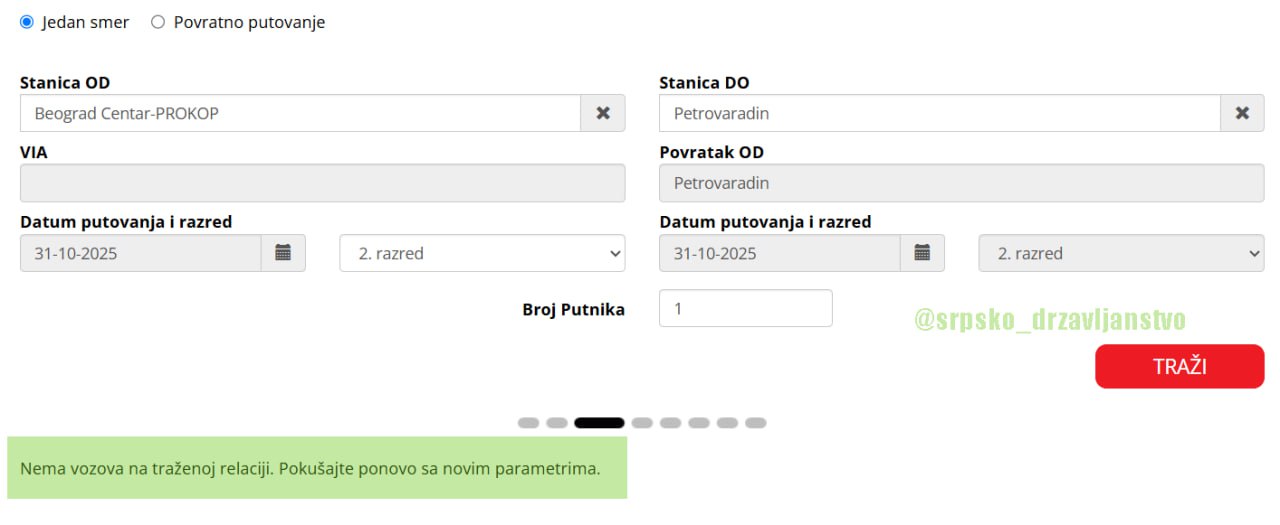The width and height of the screenshot is (1280, 525).
Task: Click the return date field 31-10-2025
Action: tap(779, 253)
